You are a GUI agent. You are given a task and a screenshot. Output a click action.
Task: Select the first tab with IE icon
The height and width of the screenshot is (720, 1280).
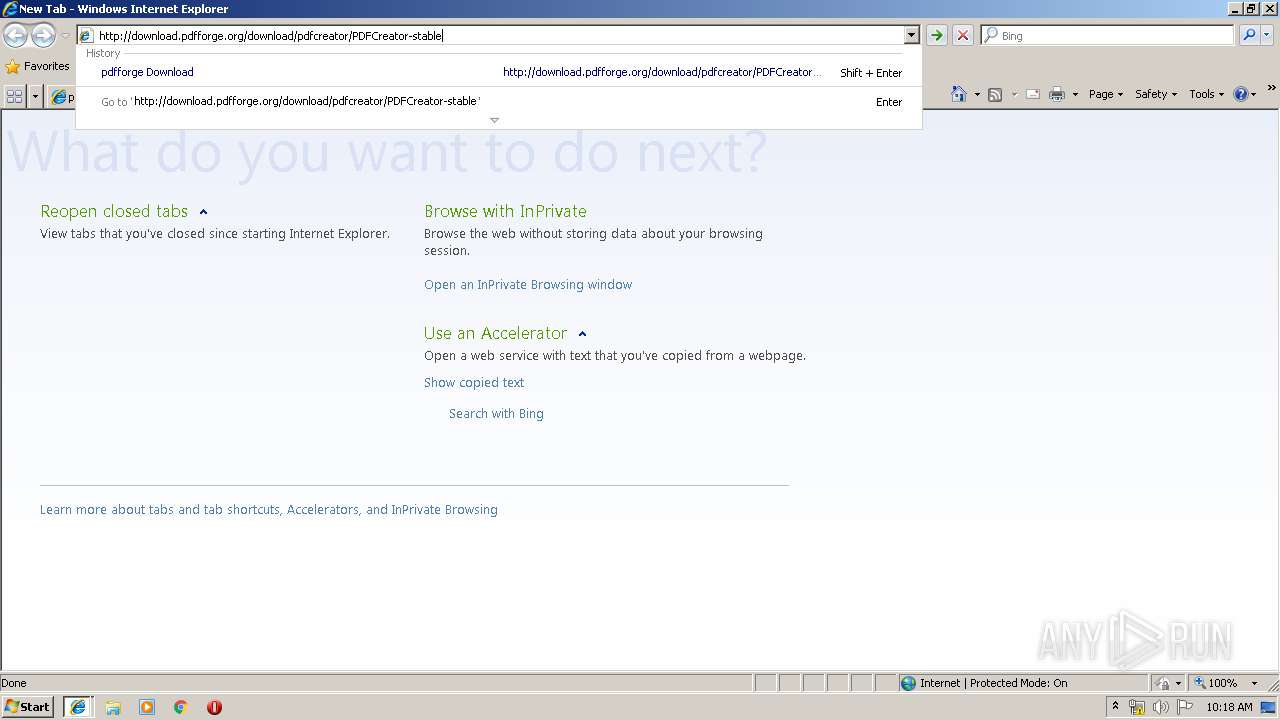(62, 97)
